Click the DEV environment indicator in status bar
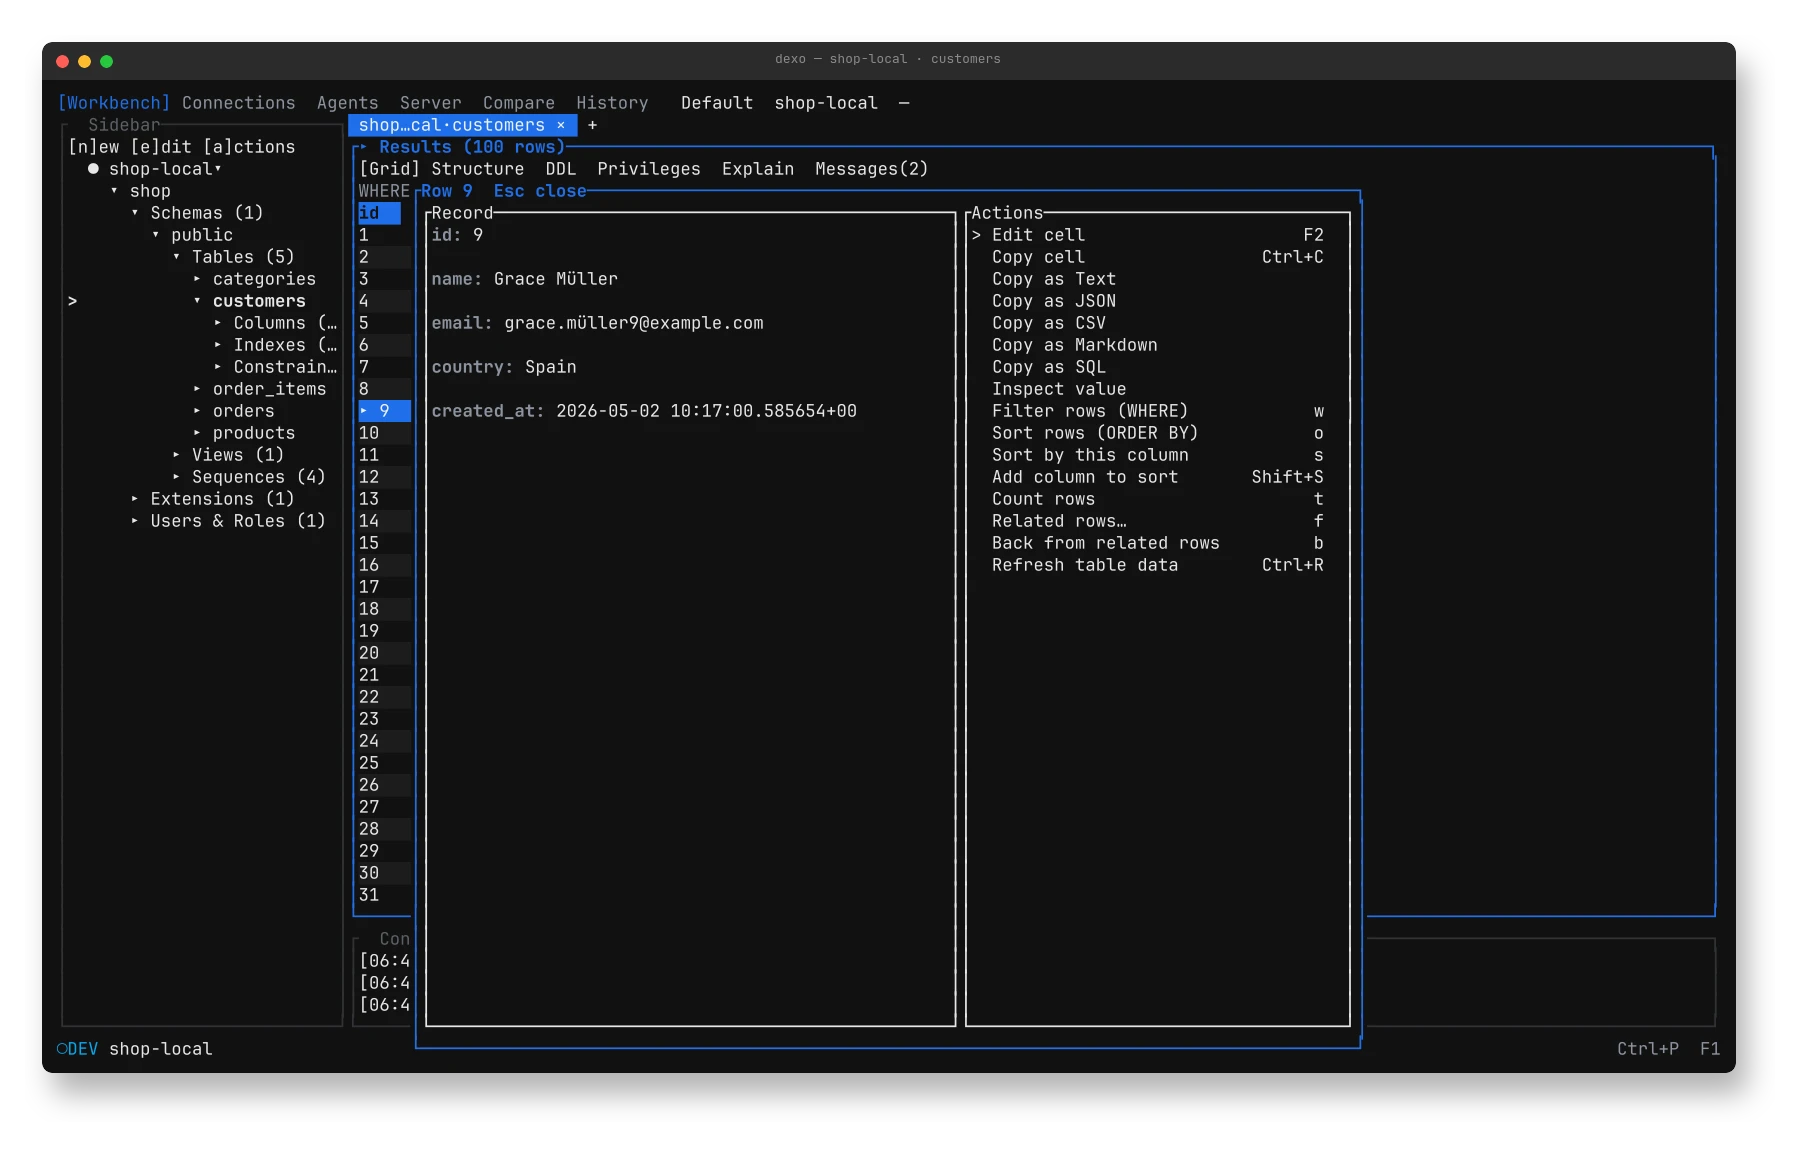 click(x=77, y=1048)
